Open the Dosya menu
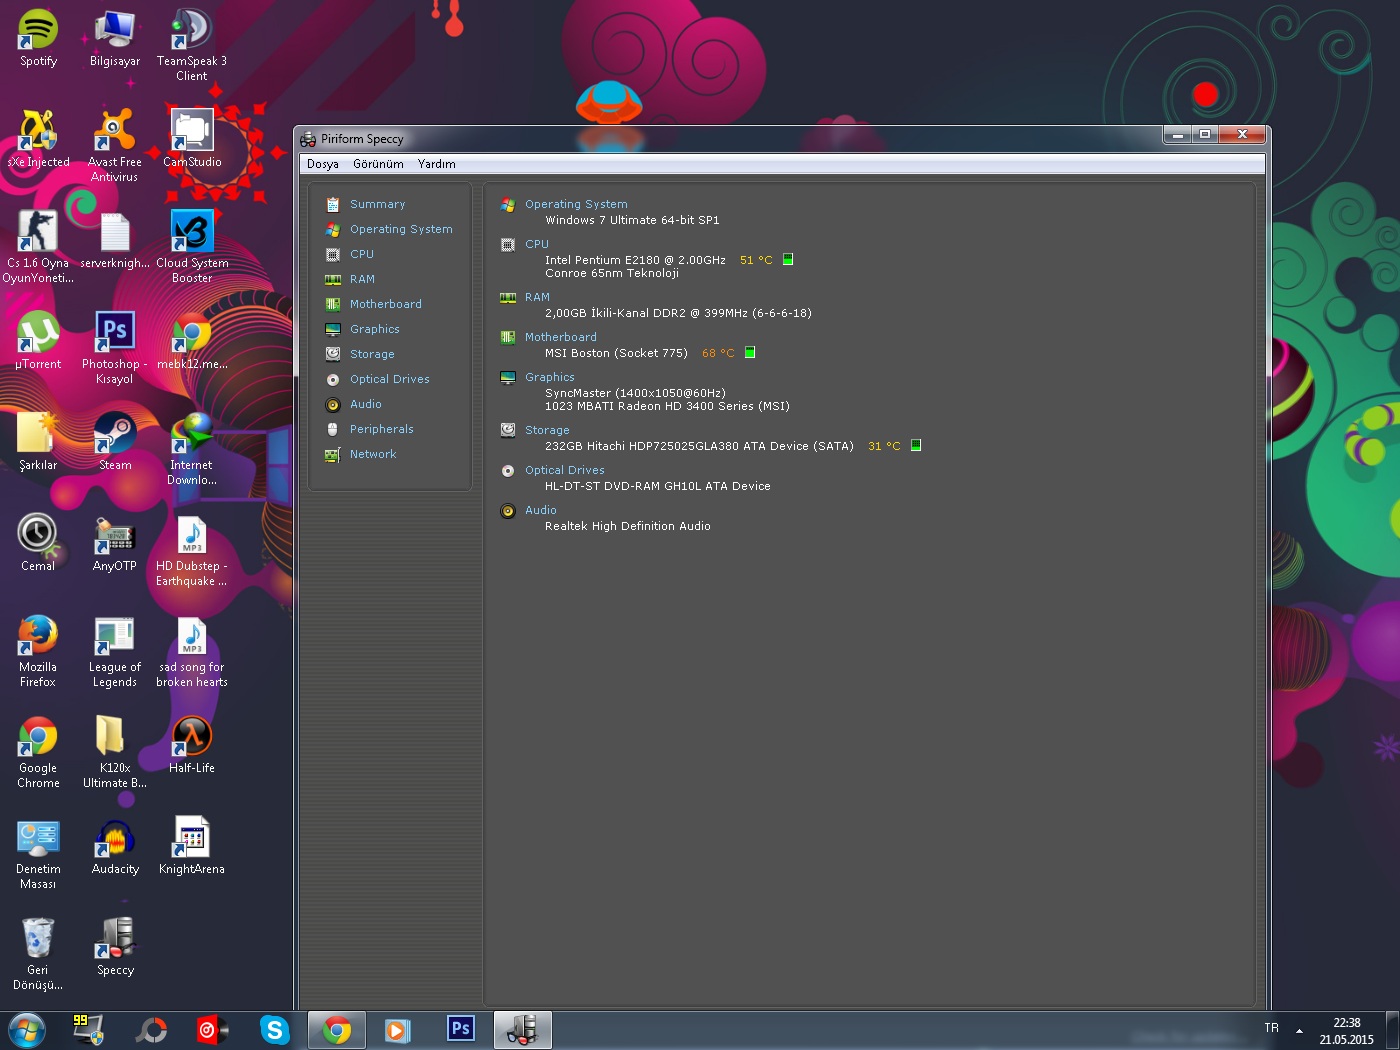The height and width of the screenshot is (1050, 1400). click(x=322, y=164)
